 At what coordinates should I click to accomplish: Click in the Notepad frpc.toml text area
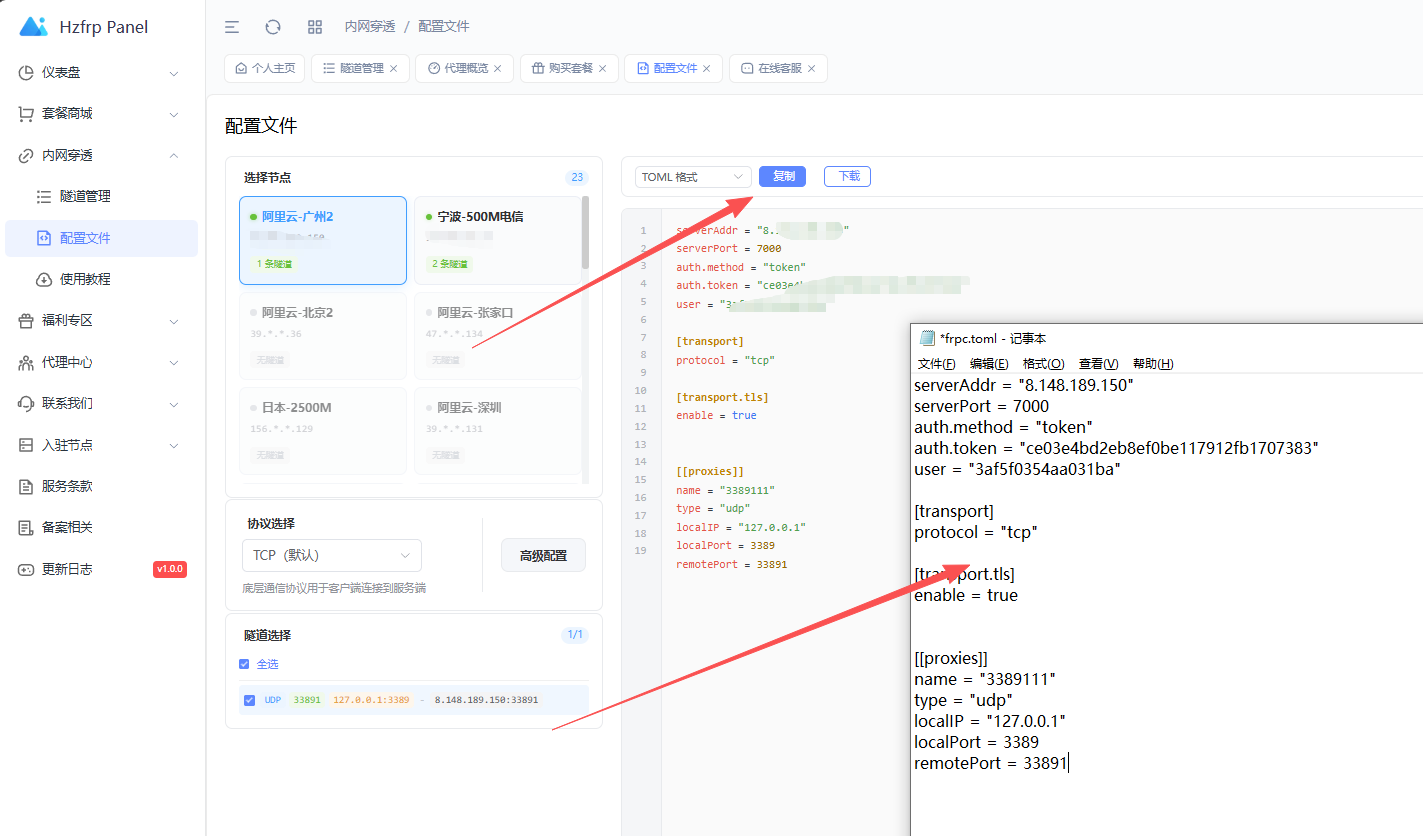[x=1167, y=605]
